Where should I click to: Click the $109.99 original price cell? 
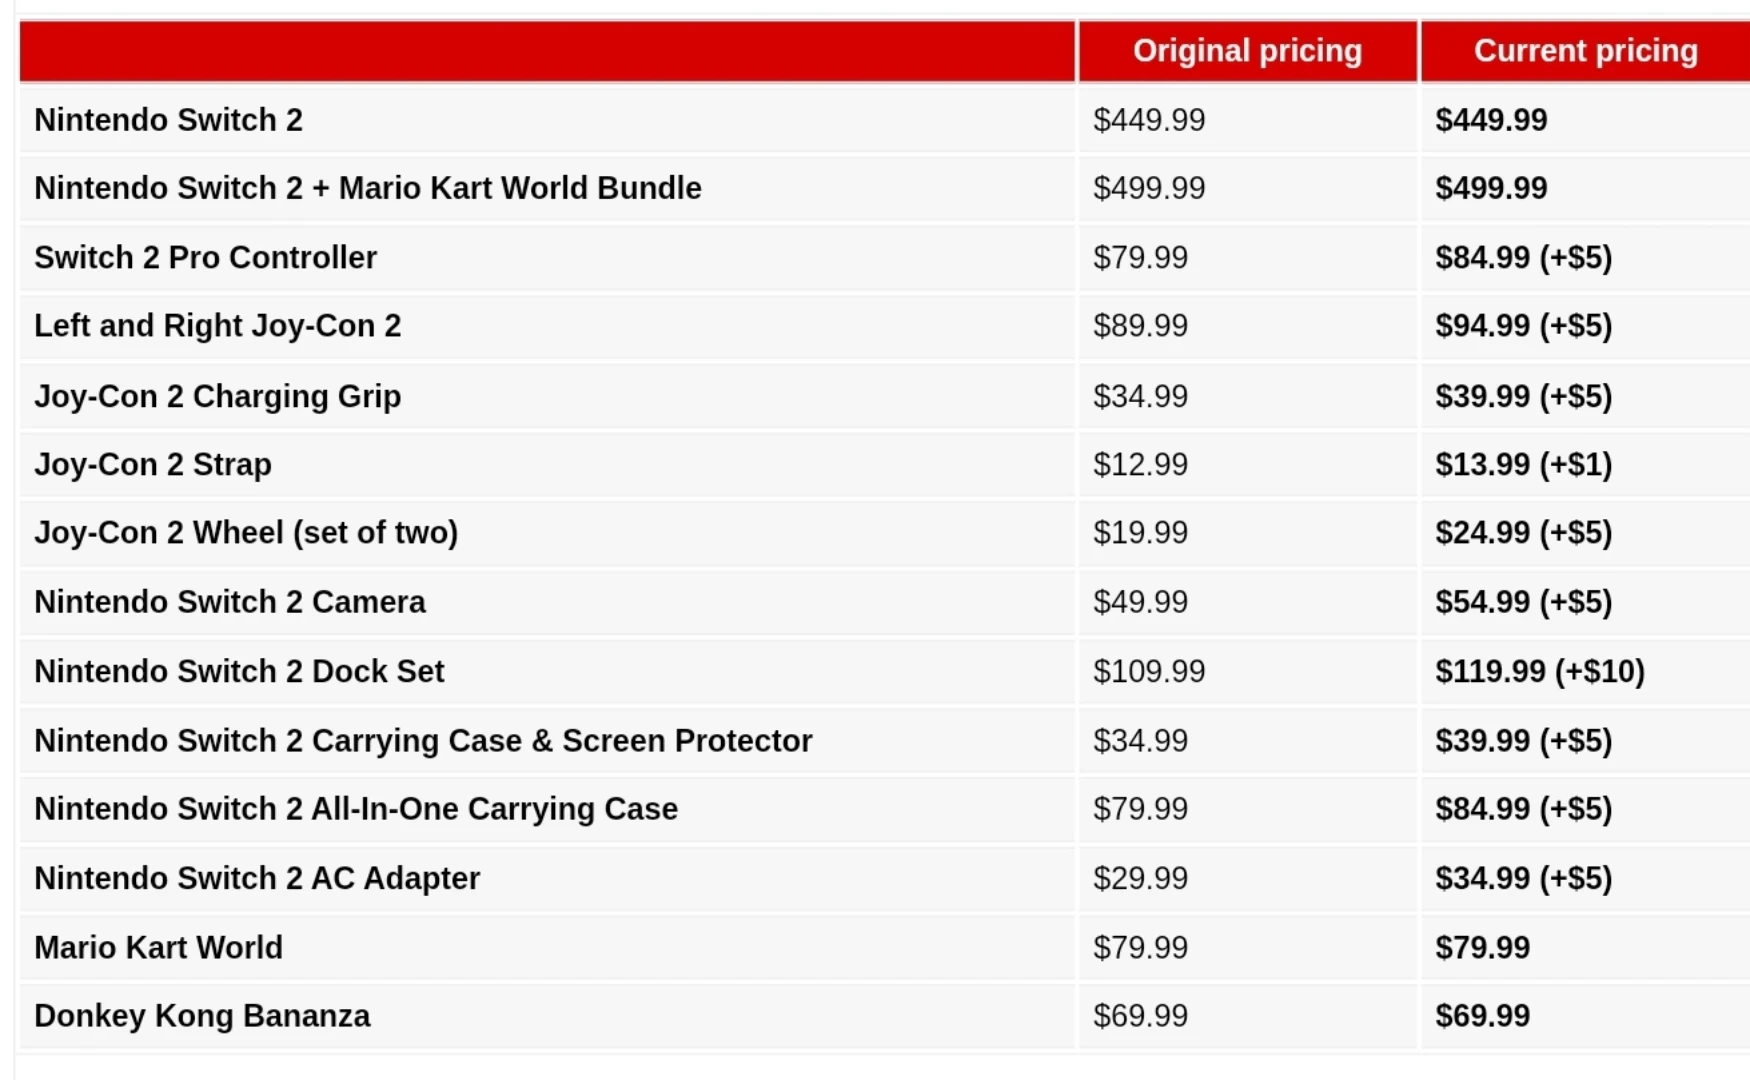tap(1149, 671)
